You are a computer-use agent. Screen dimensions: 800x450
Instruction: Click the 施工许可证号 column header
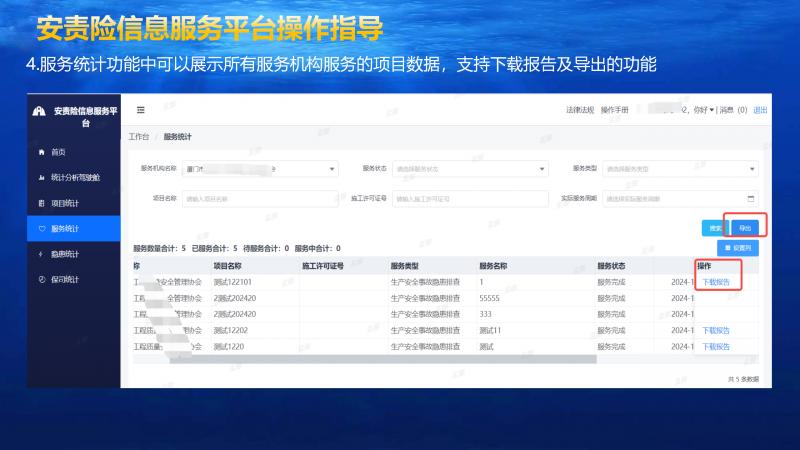click(323, 266)
